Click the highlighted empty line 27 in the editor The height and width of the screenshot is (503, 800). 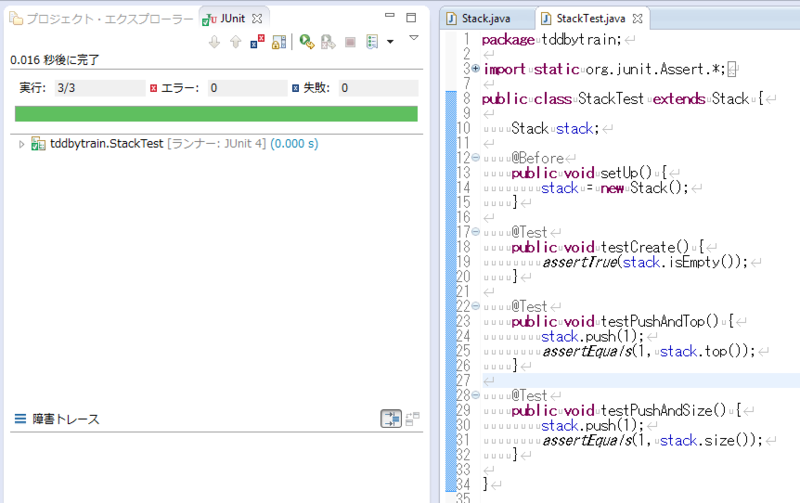641,381
